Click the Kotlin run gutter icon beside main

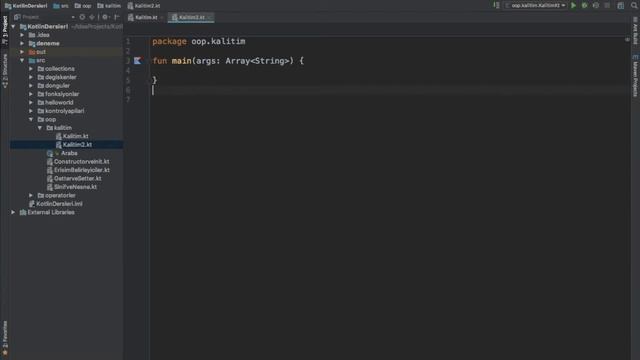[x=138, y=61]
